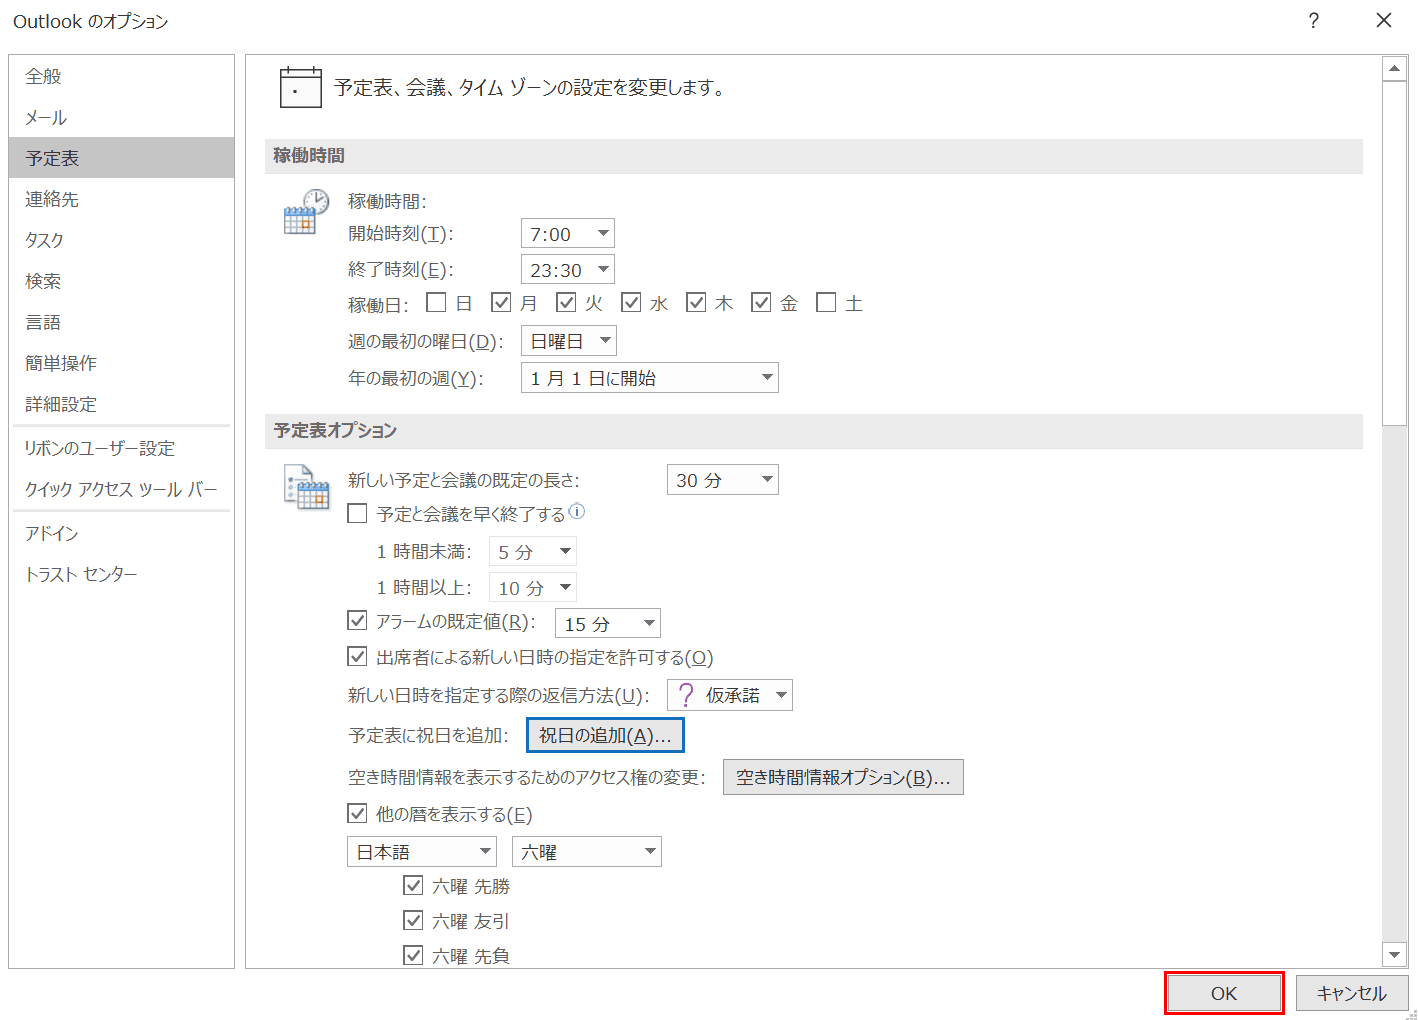Select 全般 in the options sidebar

[x=122, y=76]
